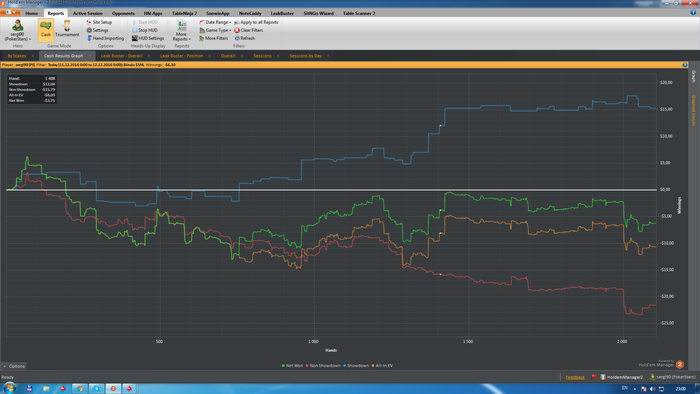Screen dimensions: 700x394
Task: Open the Feedback link
Action: pos(575,377)
